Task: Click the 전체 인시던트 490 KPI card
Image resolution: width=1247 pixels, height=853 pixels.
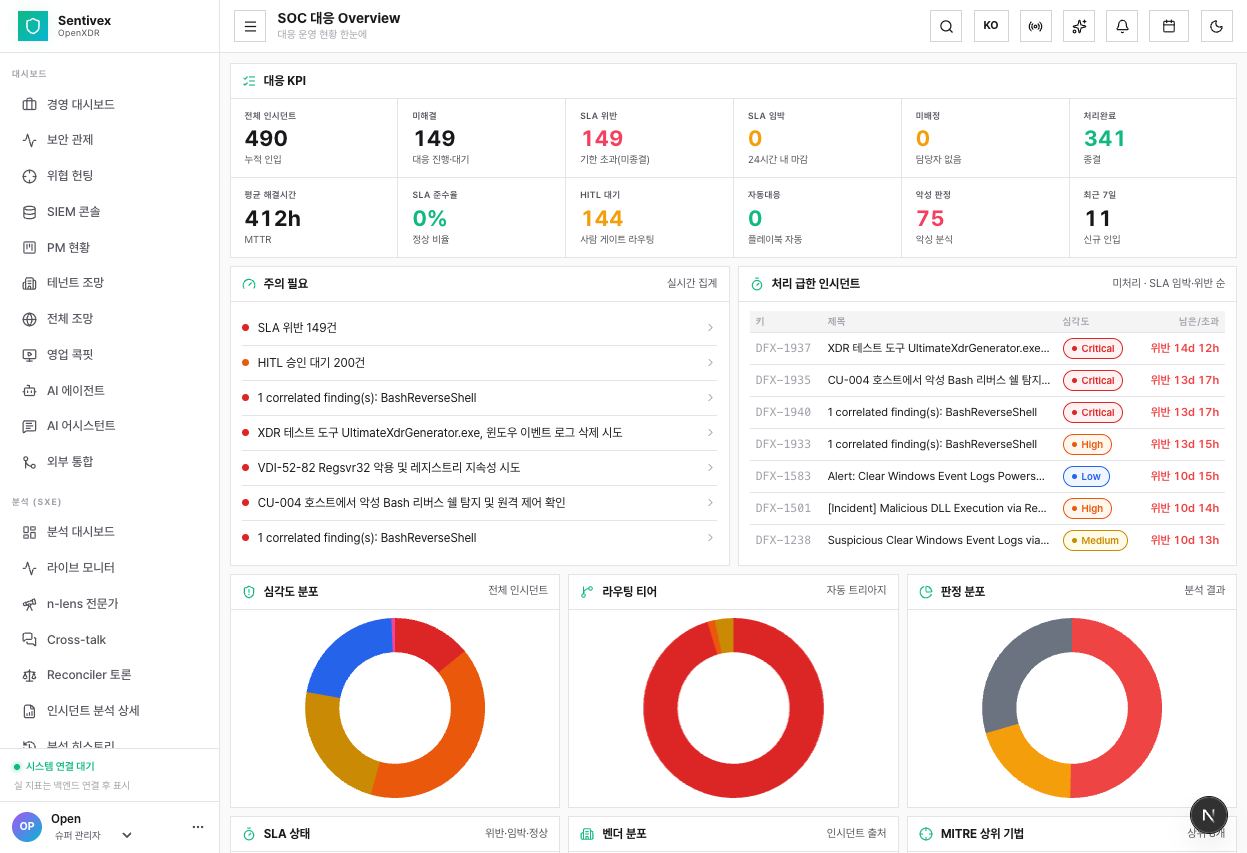Action: pos(314,138)
